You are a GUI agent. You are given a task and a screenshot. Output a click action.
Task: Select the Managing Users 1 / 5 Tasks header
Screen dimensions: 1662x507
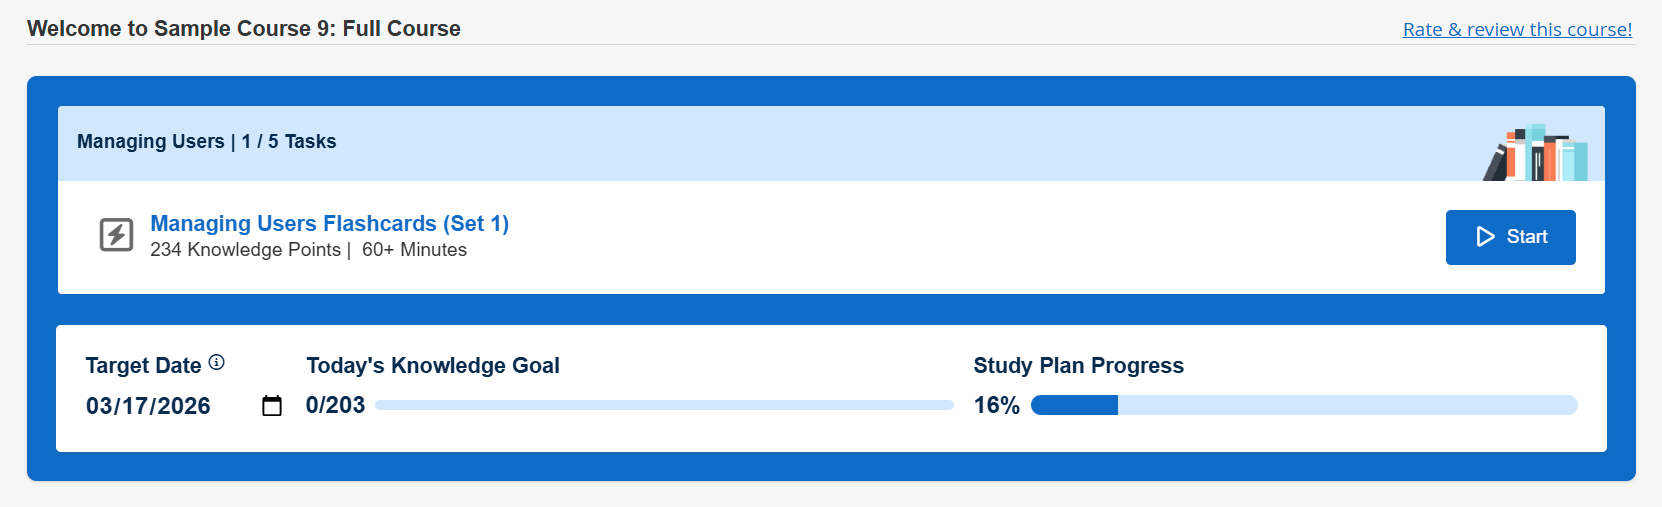[x=207, y=142]
